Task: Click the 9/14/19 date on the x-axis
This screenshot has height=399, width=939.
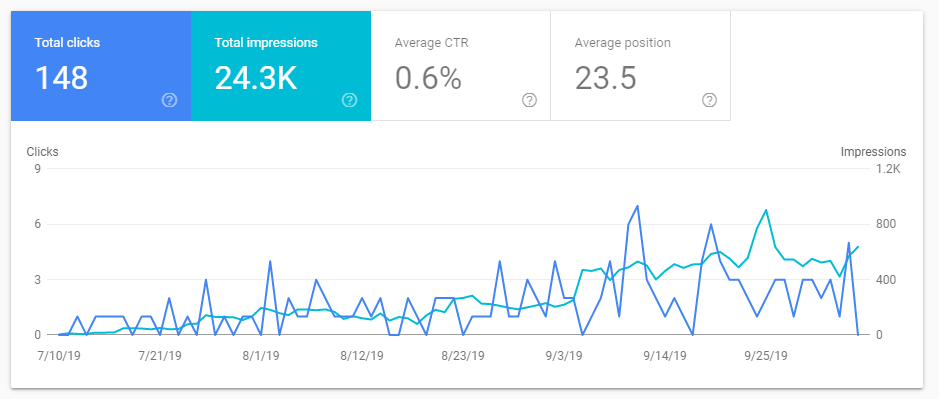Action: tap(665, 356)
